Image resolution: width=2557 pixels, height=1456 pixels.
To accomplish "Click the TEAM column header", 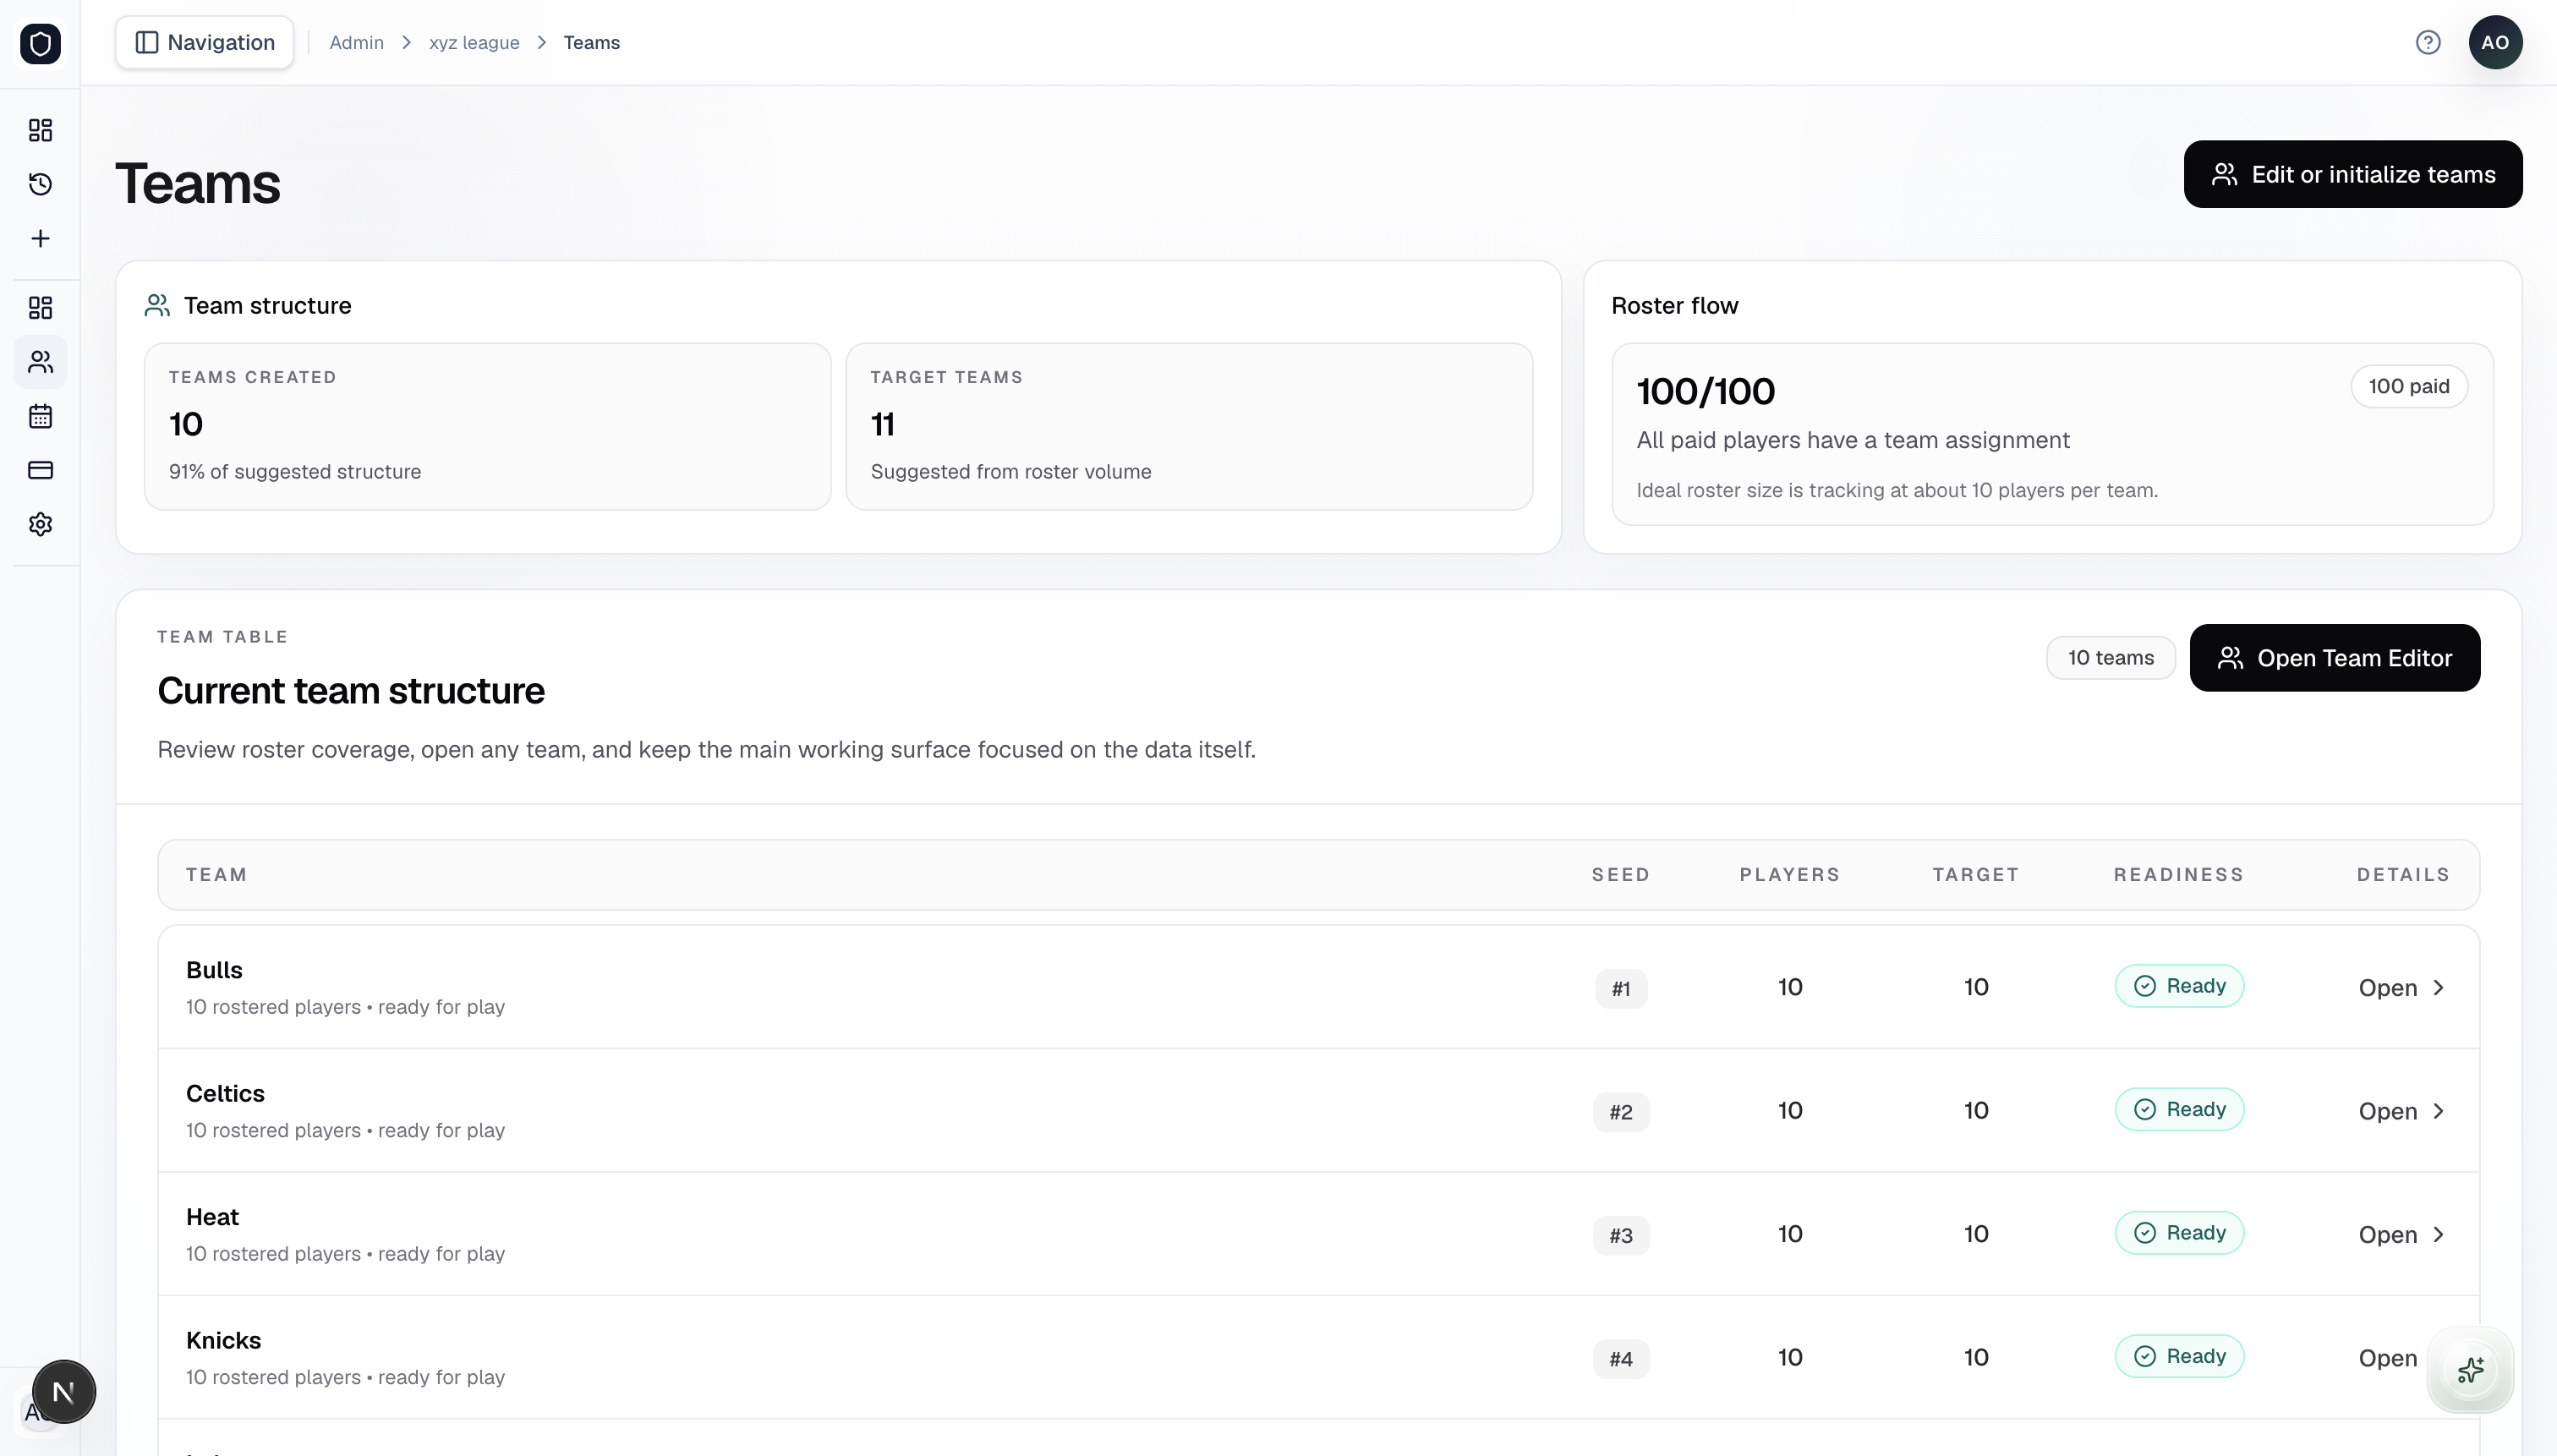I will point(216,874).
